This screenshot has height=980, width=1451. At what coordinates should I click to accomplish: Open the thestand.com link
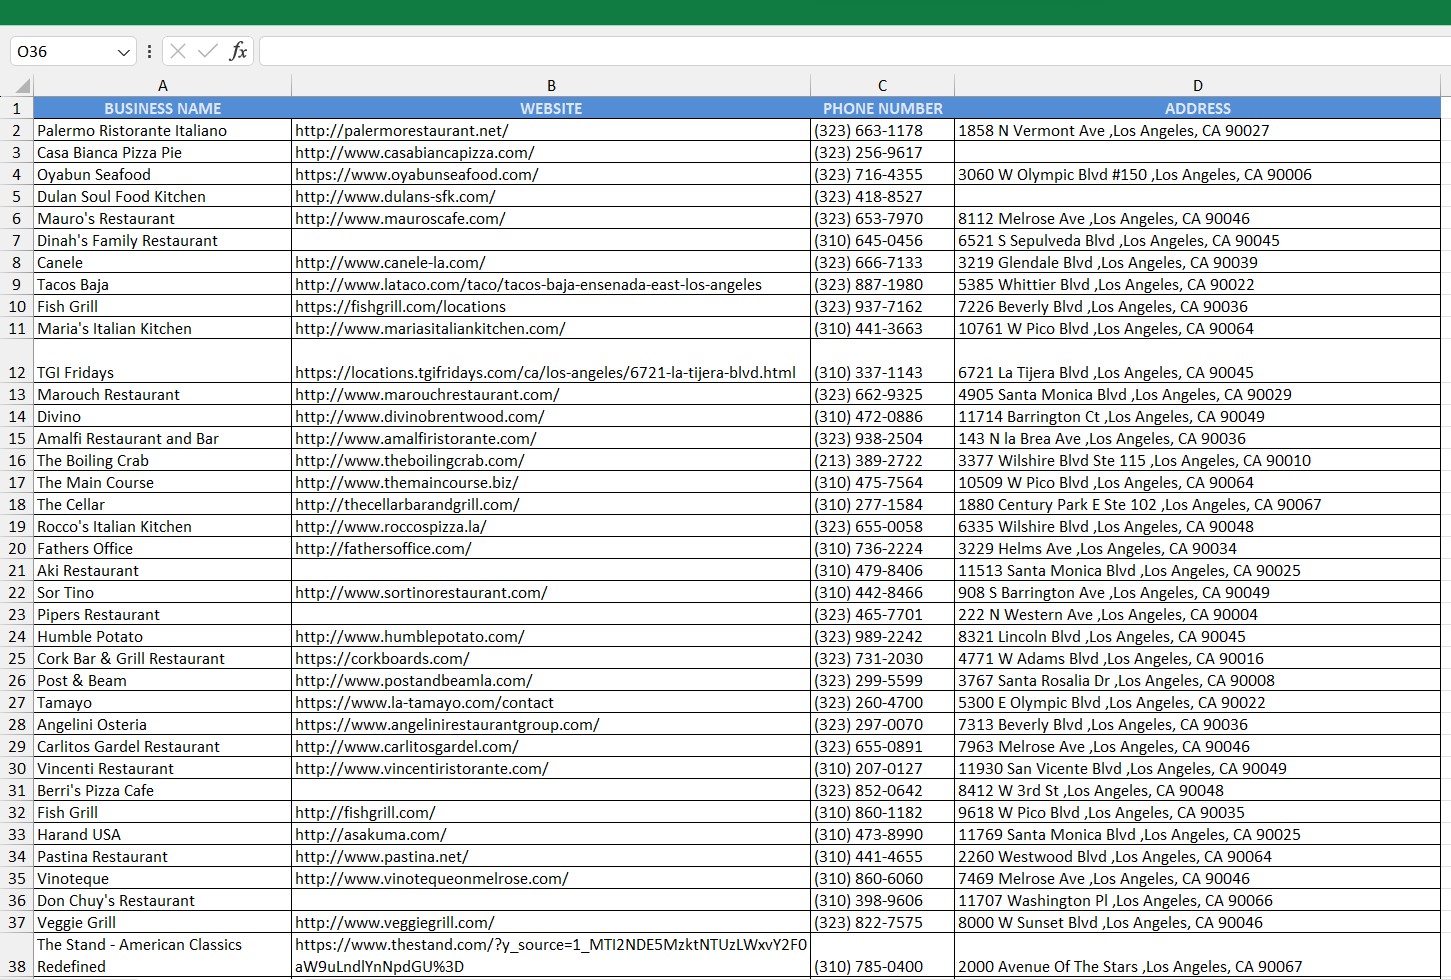551,955
